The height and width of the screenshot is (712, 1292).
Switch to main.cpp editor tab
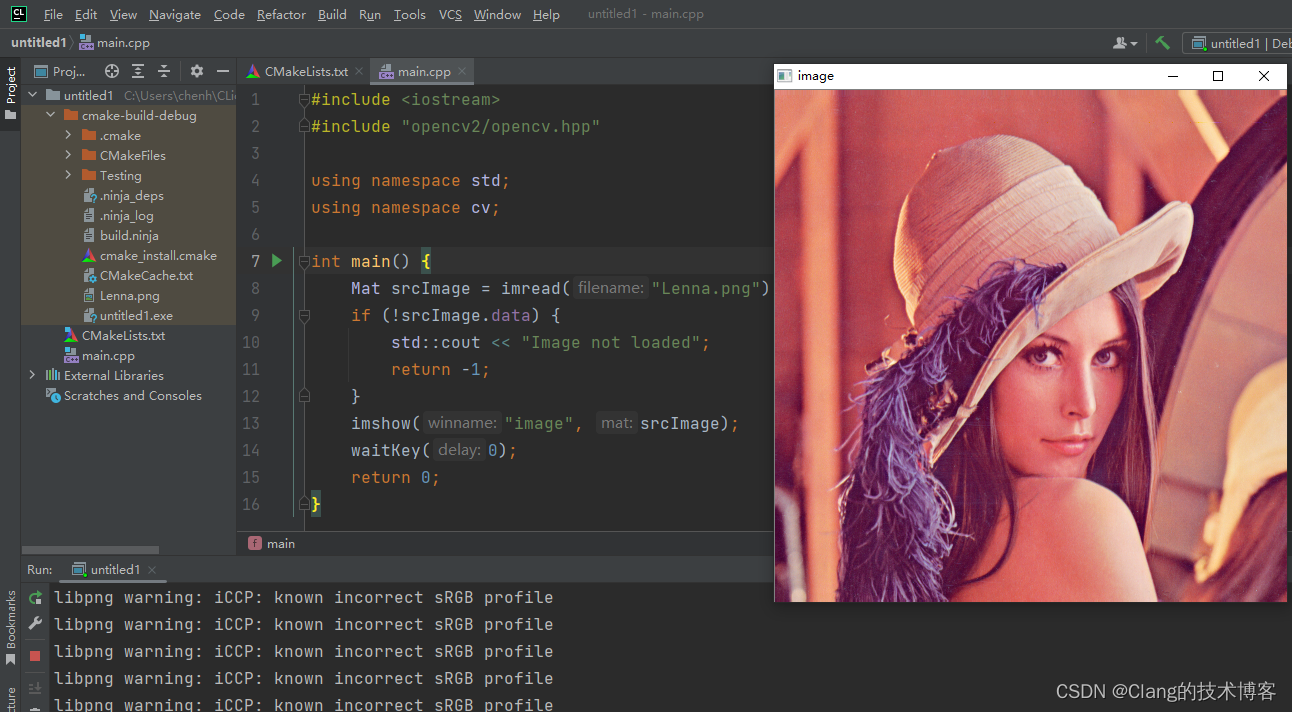[422, 72]
